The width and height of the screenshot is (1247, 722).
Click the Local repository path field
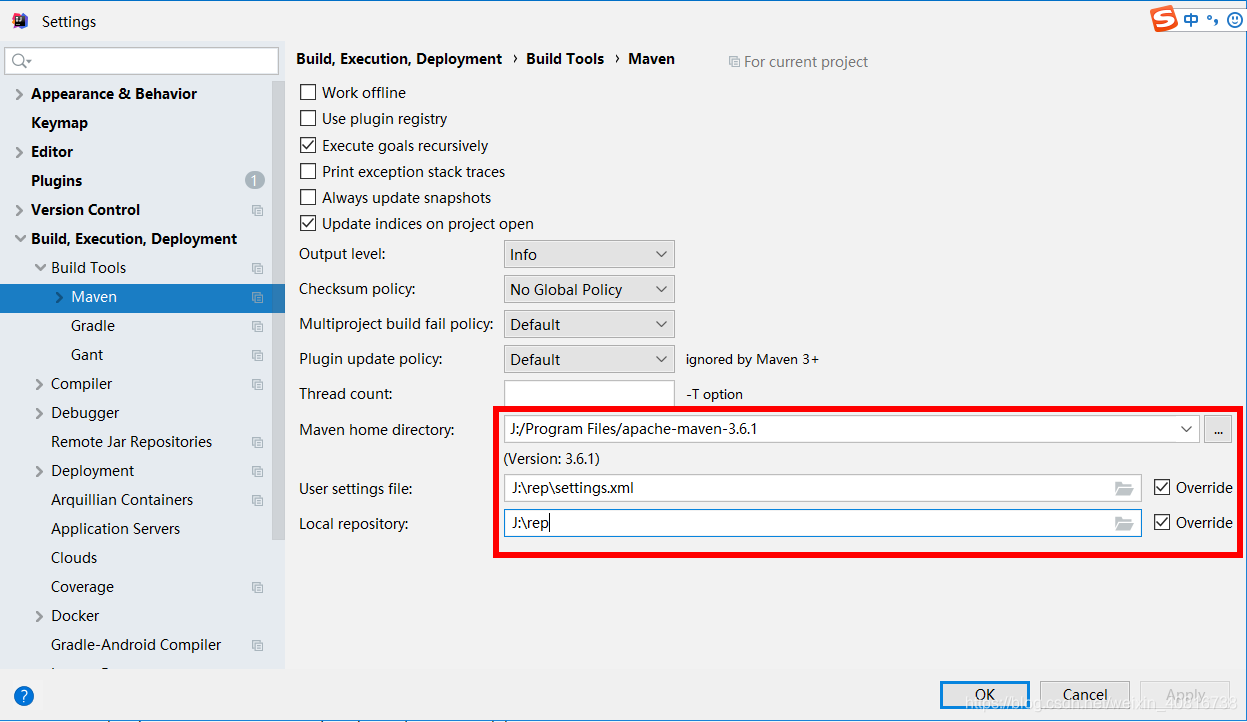coord(822,523)
